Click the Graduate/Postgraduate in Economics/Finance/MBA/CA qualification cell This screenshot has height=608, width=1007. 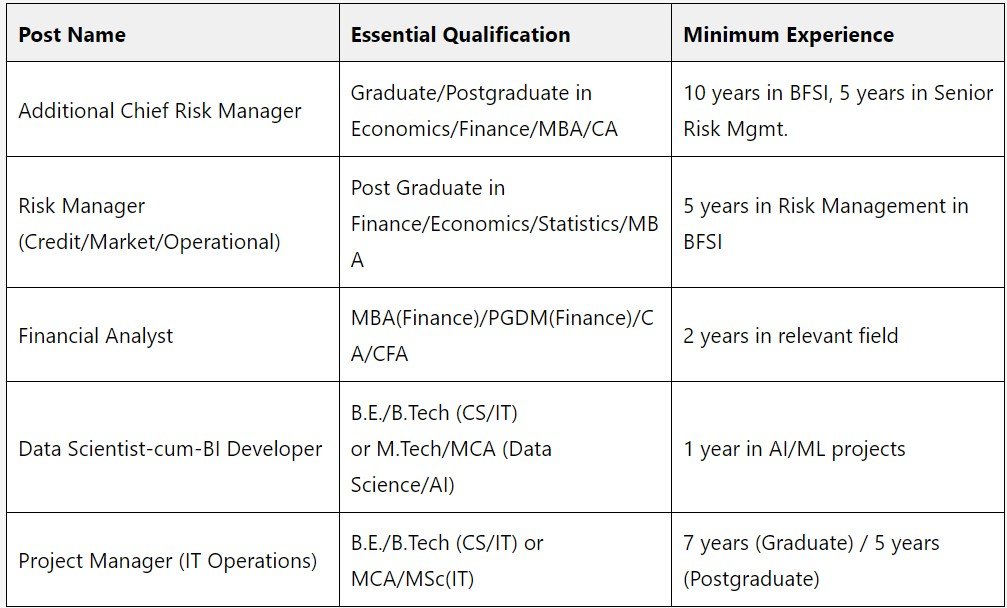tap(484, 111)
